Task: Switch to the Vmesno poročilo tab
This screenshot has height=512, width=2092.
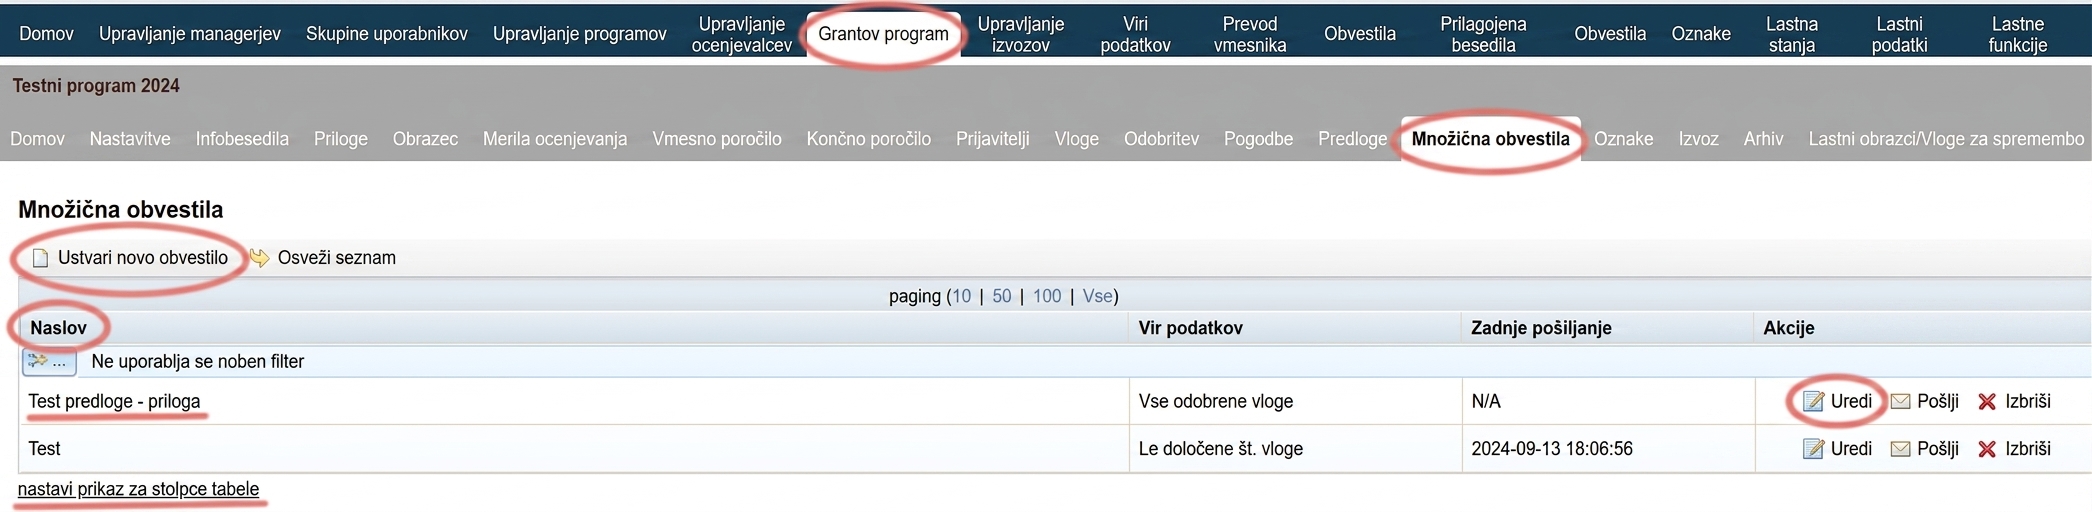Action: (717, 139)
